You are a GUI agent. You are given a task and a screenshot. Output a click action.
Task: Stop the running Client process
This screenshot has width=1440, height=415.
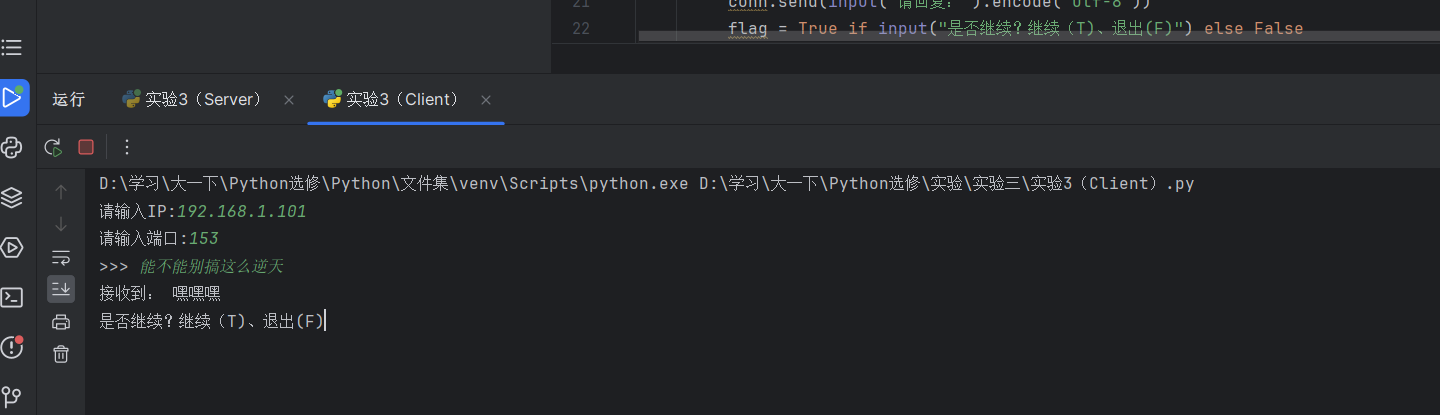click(86, 147)
